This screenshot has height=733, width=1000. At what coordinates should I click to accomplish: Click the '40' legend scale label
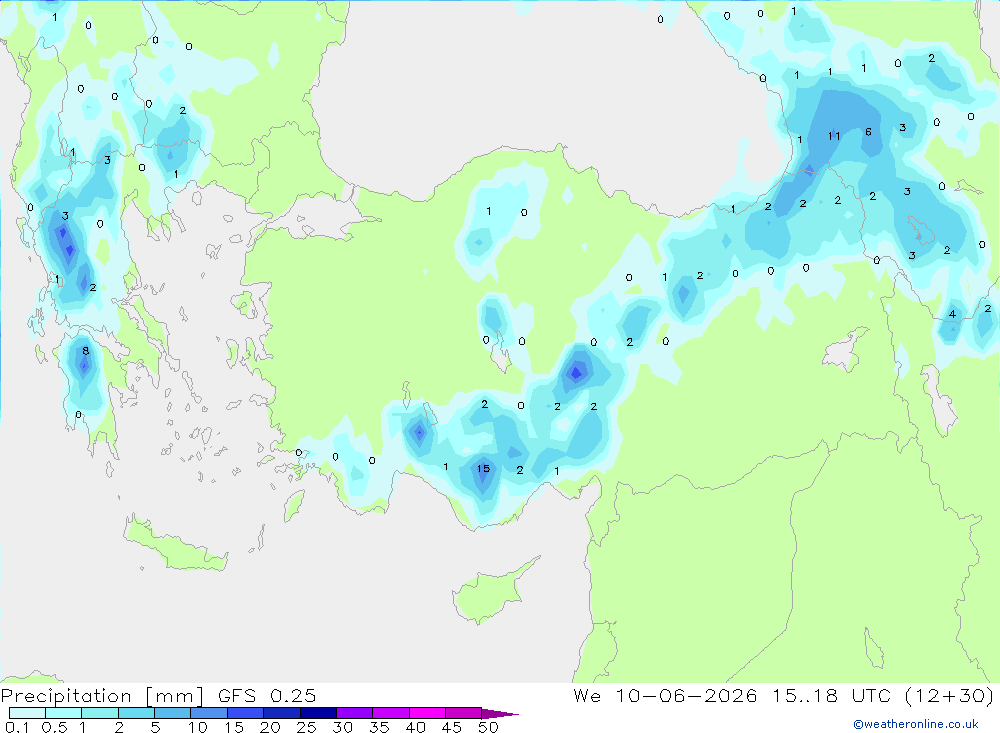pos(415,727)
